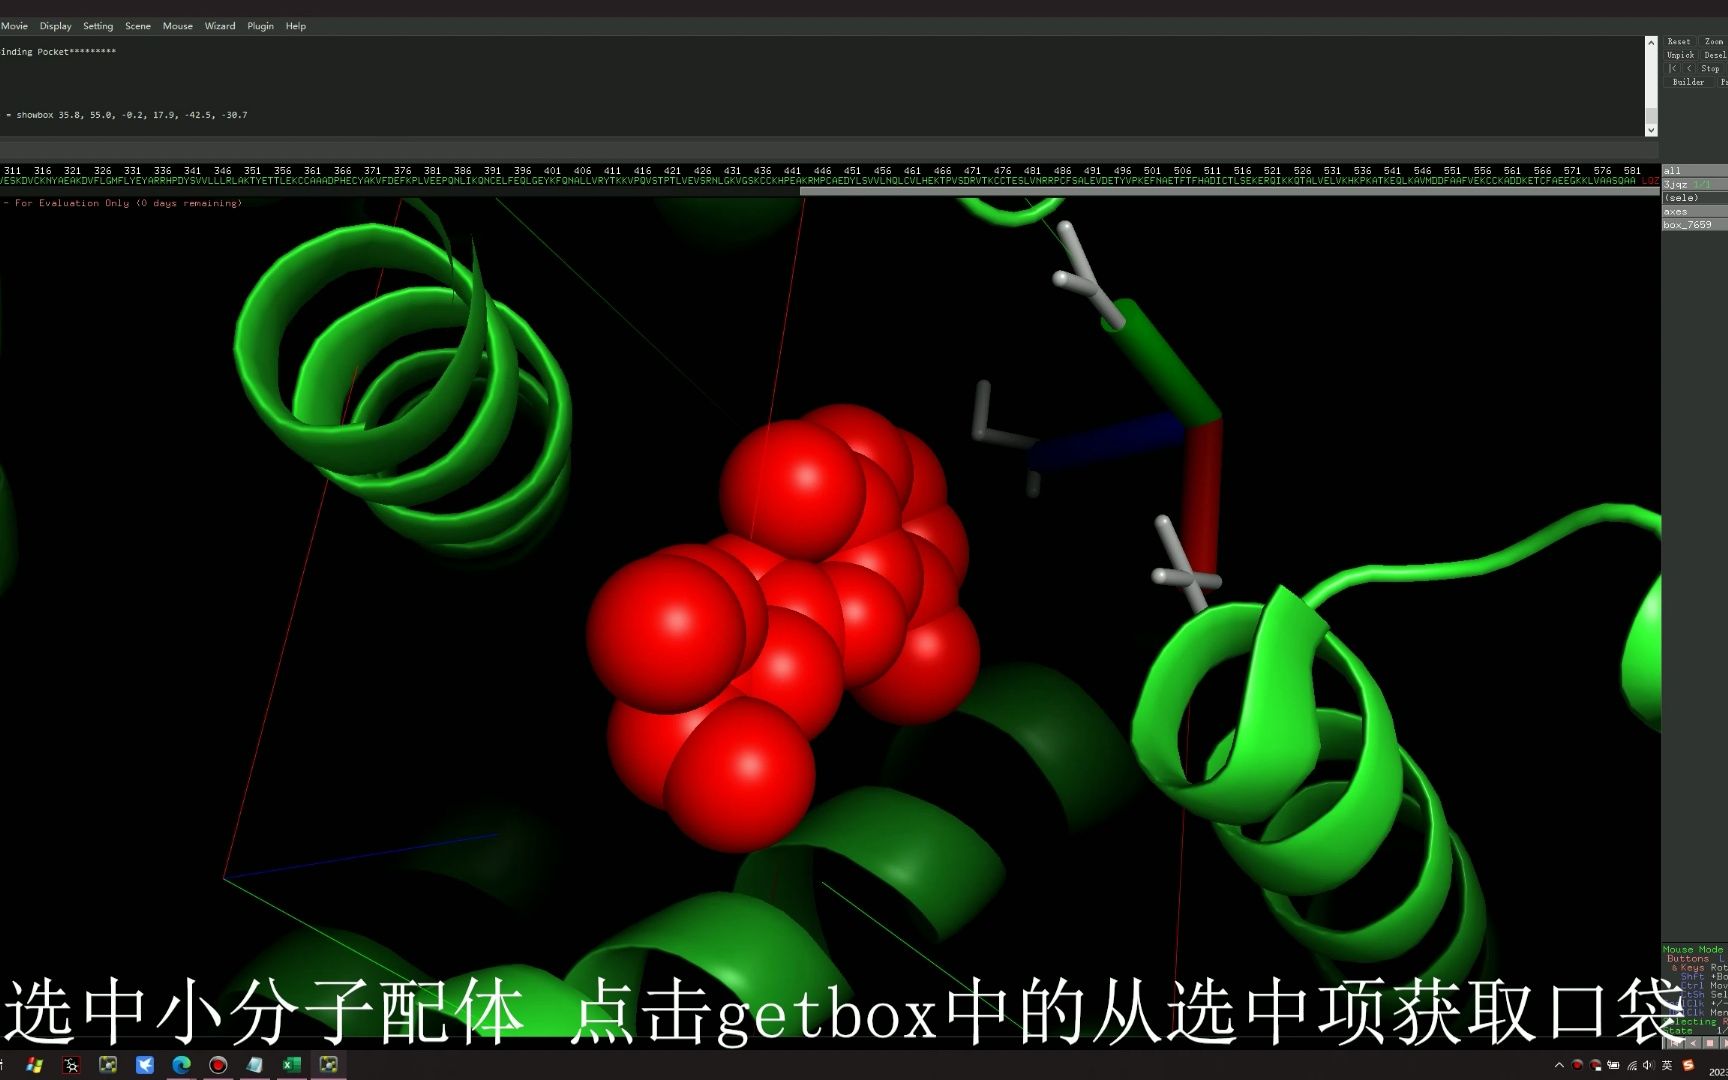Click scroll-down arrow of the log output
Image resolution: width=1728 pixels, height=1080 pixels.
click(1651, 130)
